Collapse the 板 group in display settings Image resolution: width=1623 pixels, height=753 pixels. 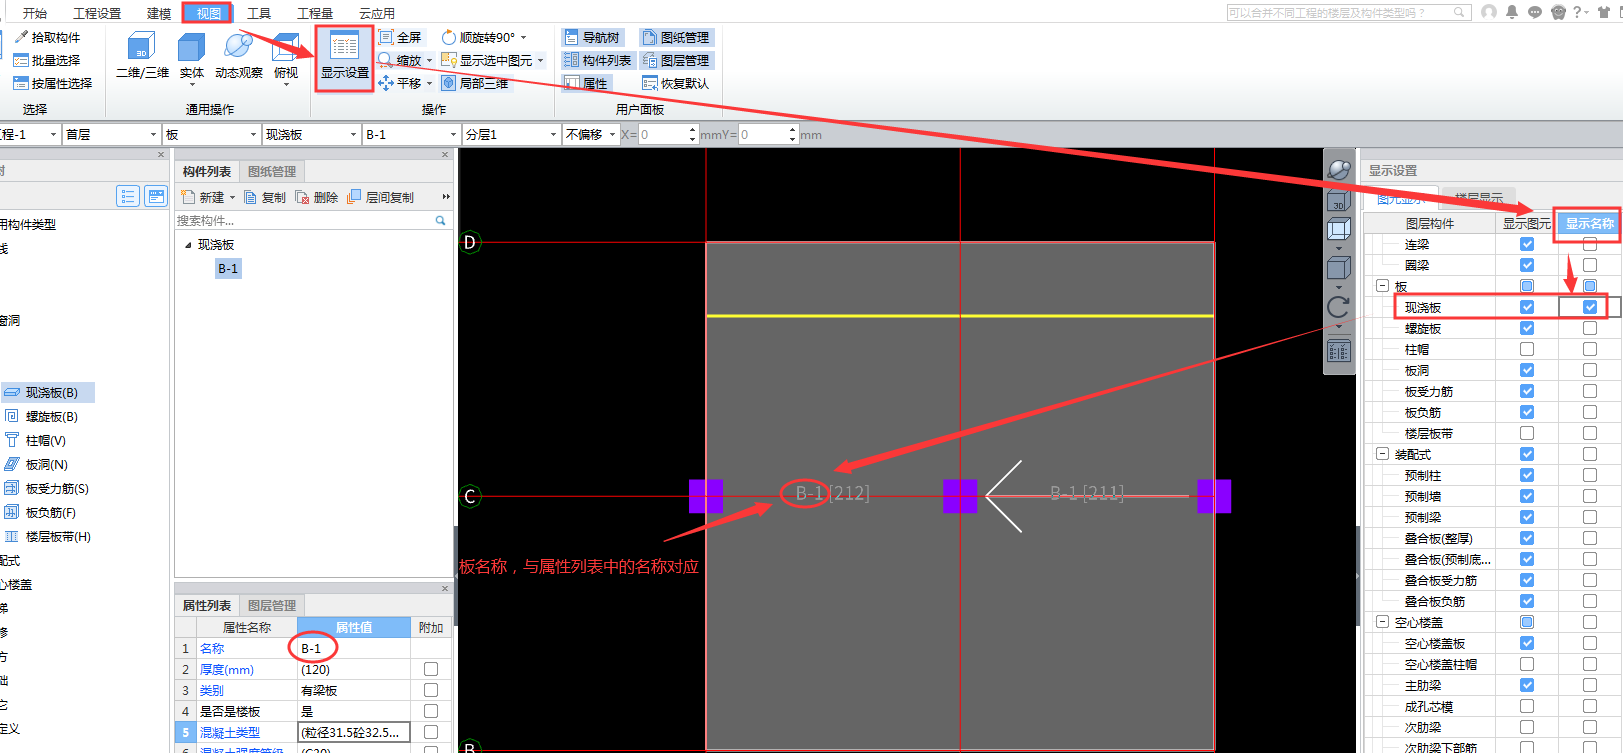pyautogui.click(x=1383, y=286)
